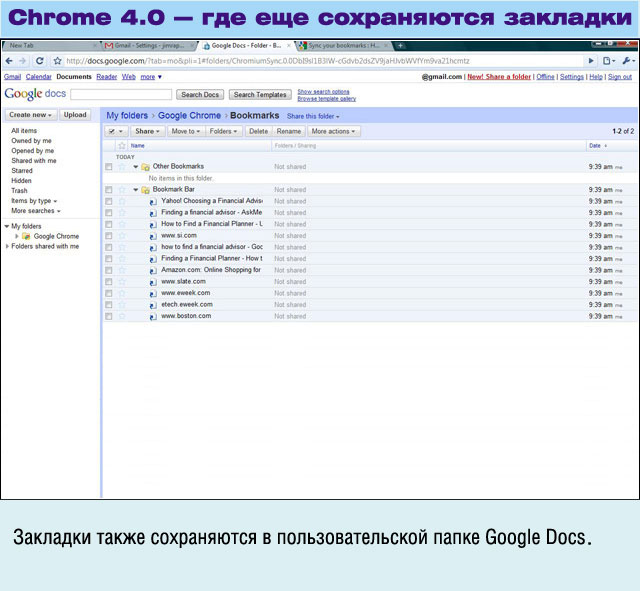This screenshot has height=591, width=640.
Task: Open the wrench tools menu icon
Action: click(628, 61)
